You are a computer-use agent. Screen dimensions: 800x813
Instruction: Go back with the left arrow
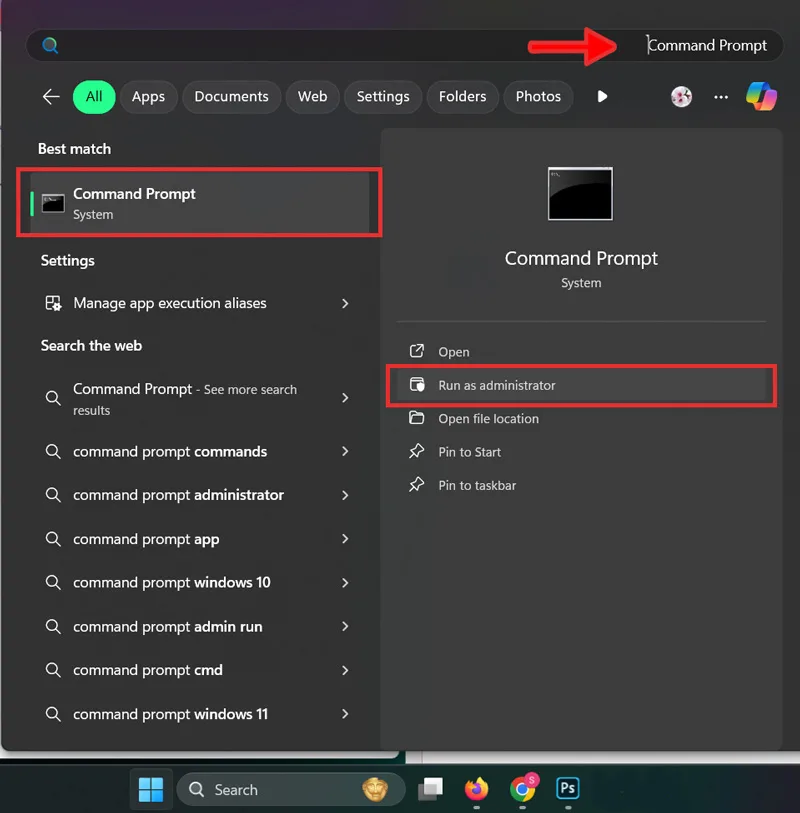tap(51, 96)
